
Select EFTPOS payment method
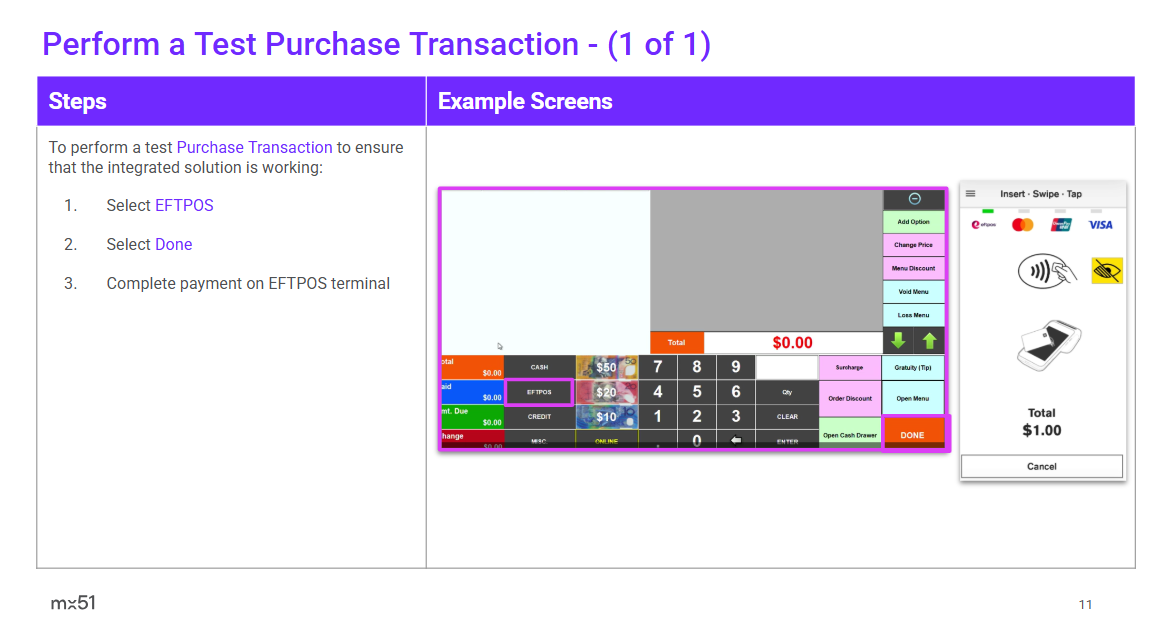[x=539, y=392]
